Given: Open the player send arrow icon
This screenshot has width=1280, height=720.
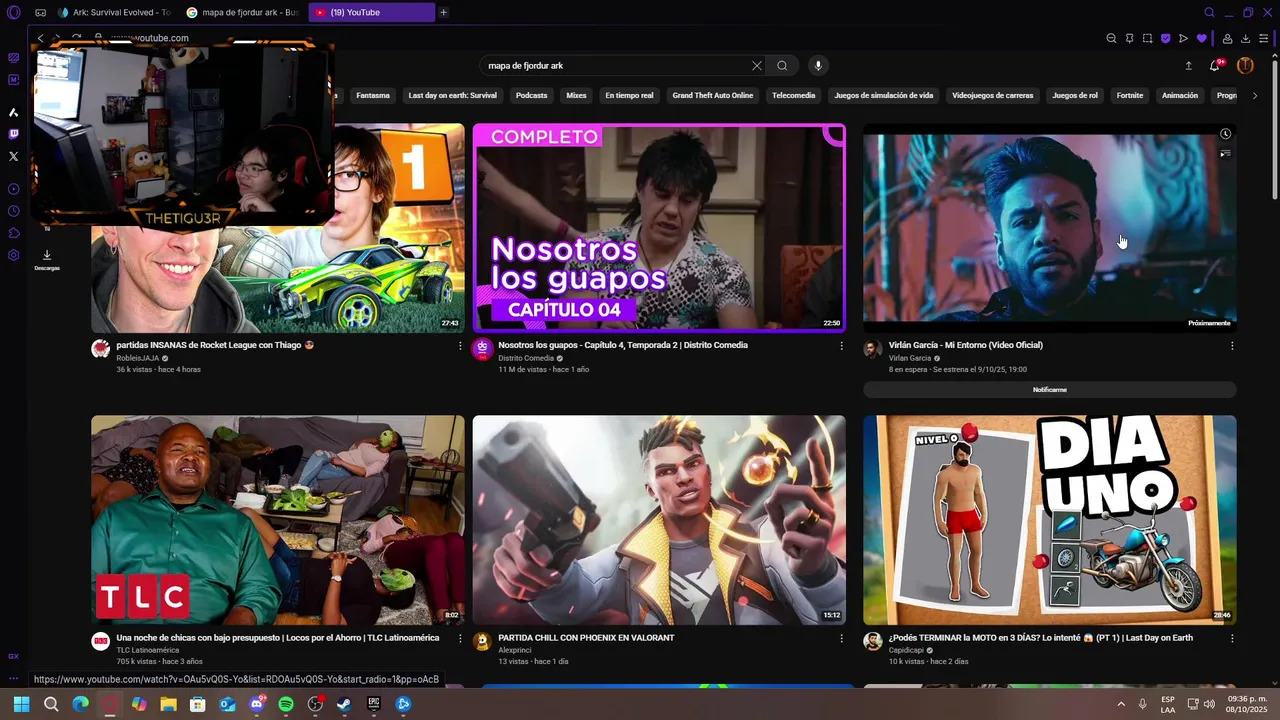Looking at the screenshot, I should pyautogui.click(x=1183, y=38).
